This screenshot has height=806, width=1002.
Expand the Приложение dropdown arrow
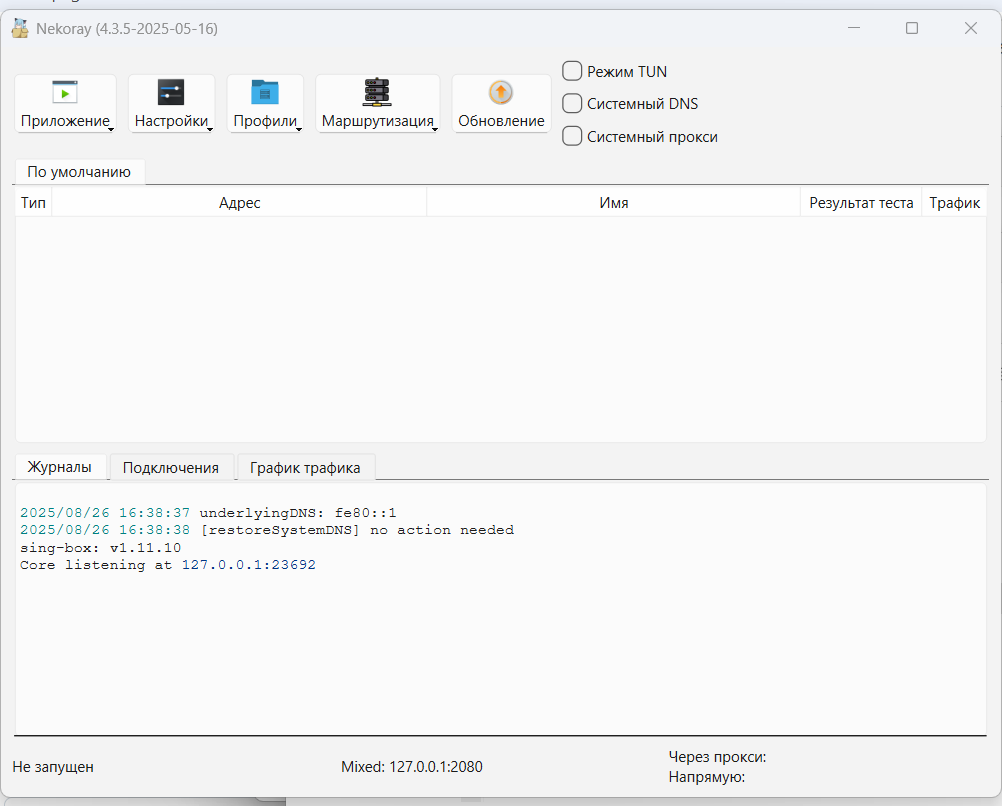click(x=111, y=129)
